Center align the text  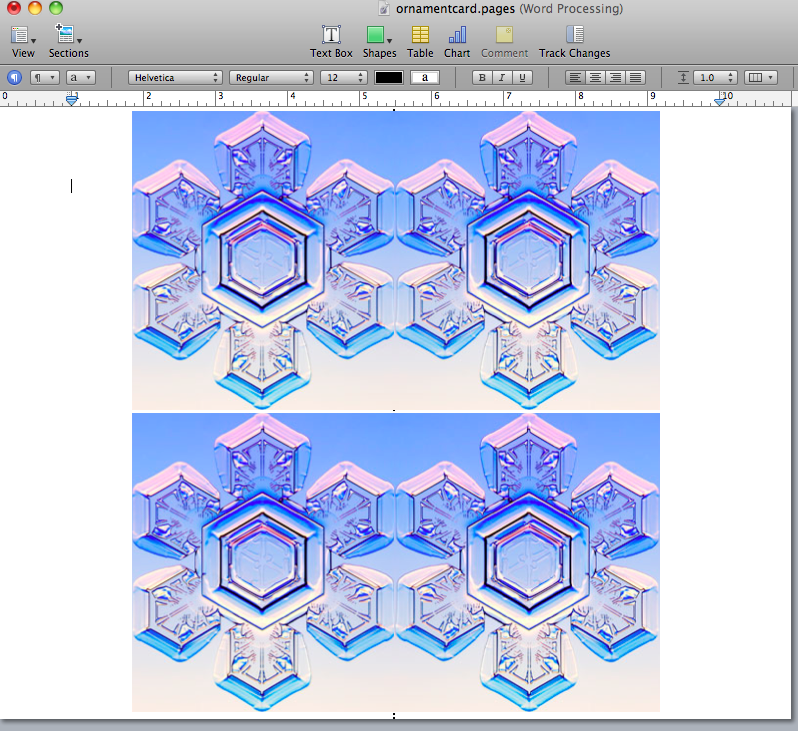pos(595,77)
